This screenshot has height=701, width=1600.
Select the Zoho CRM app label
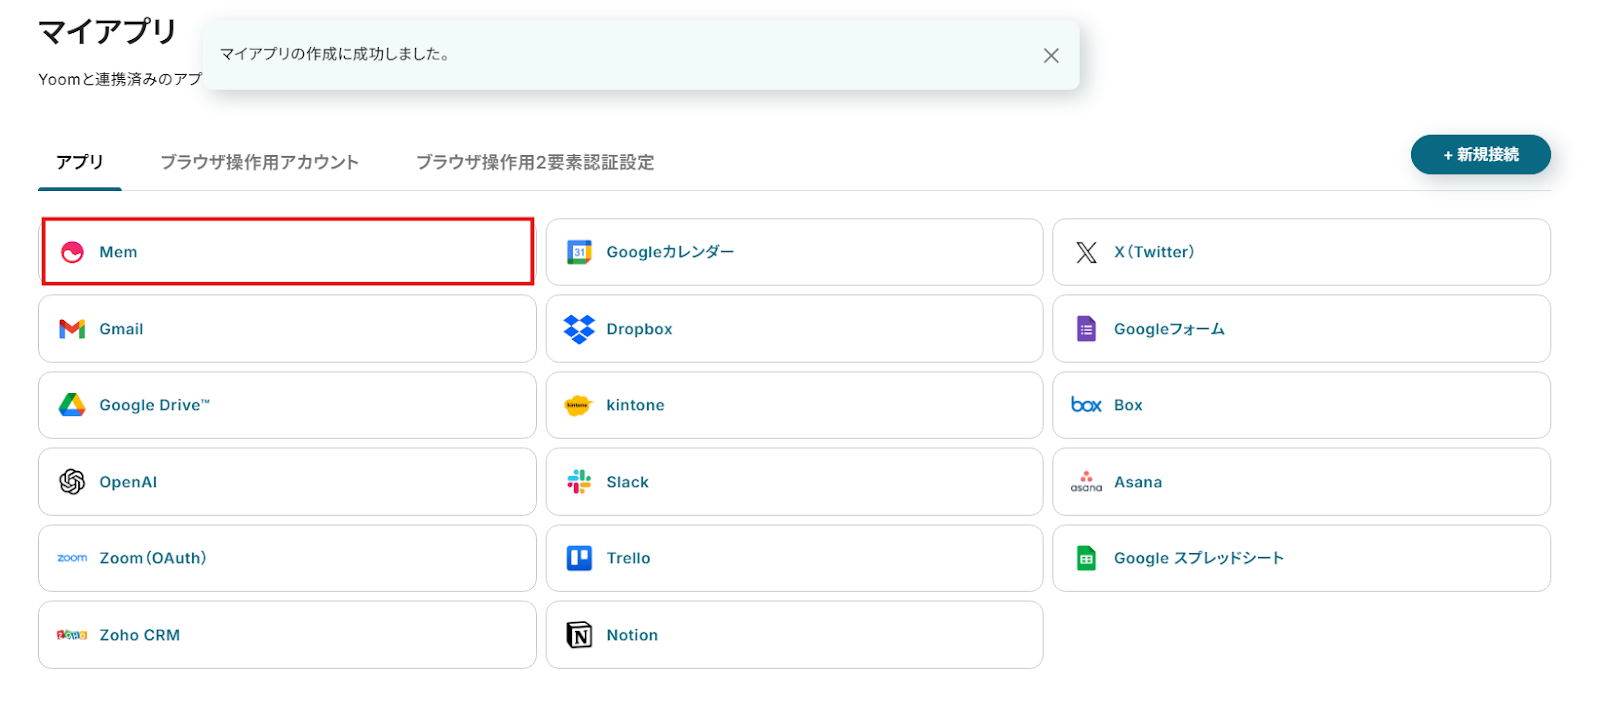click(140, 635)
